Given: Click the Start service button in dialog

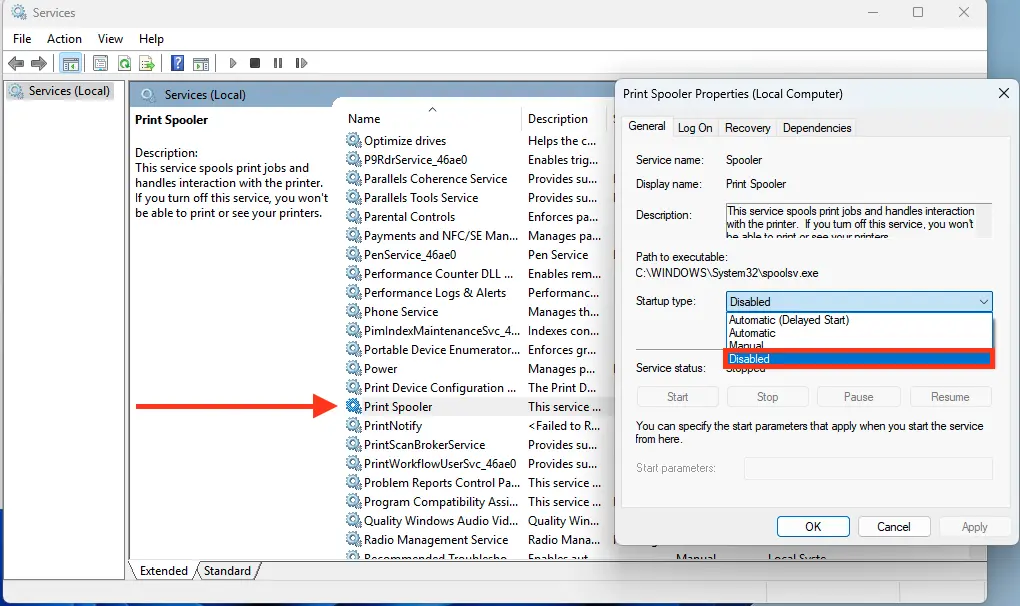Looking at the screenshot, I should [677, 397].
